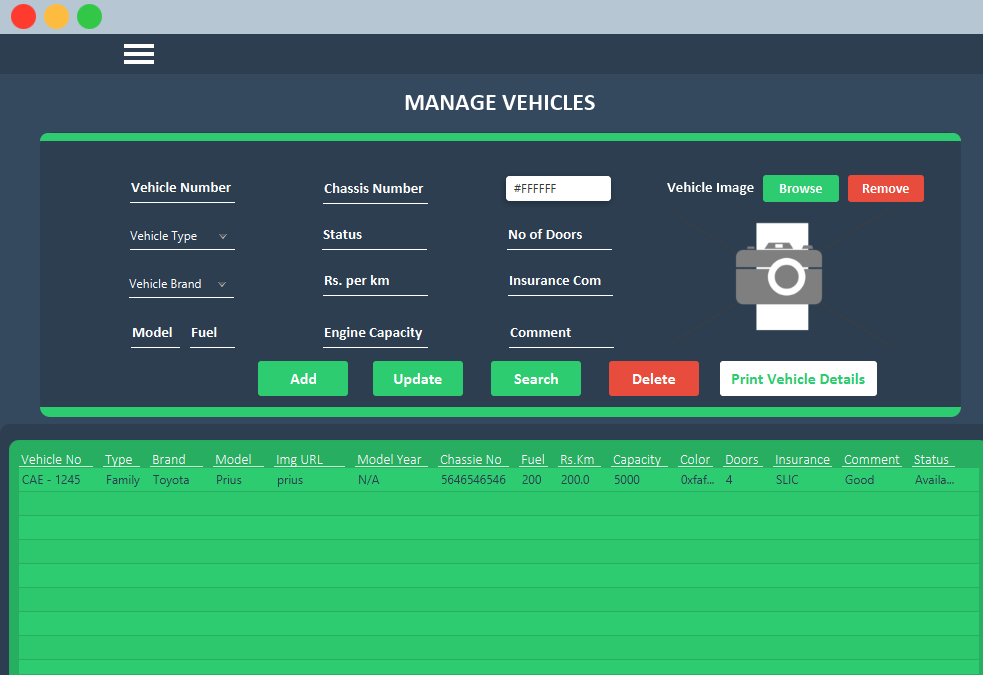Click the fuel value 200 cell
The height and width of the screenshot is (675, 983).
point(532,479)
